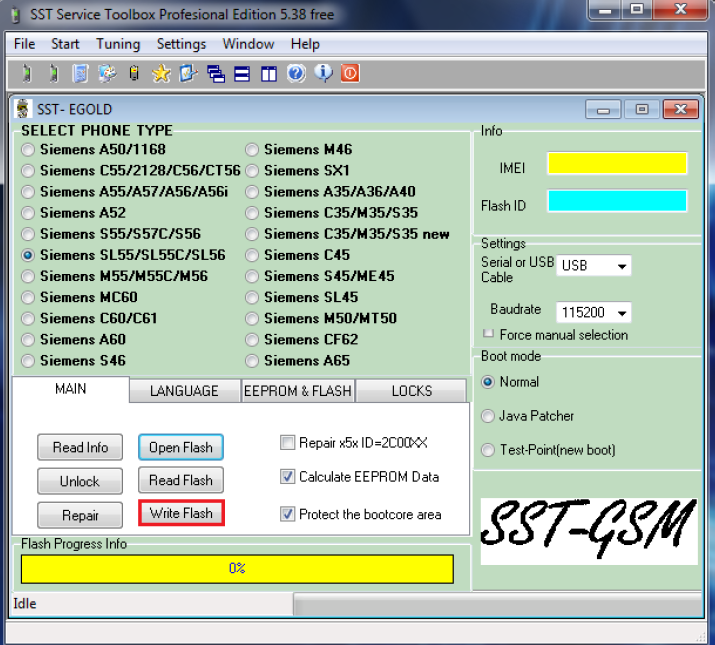The height and width of the screenshot is (645, 715).
Task: Click the SST-EGOLD window title icon
Action: pyautogui.click(x=22, y=109)
